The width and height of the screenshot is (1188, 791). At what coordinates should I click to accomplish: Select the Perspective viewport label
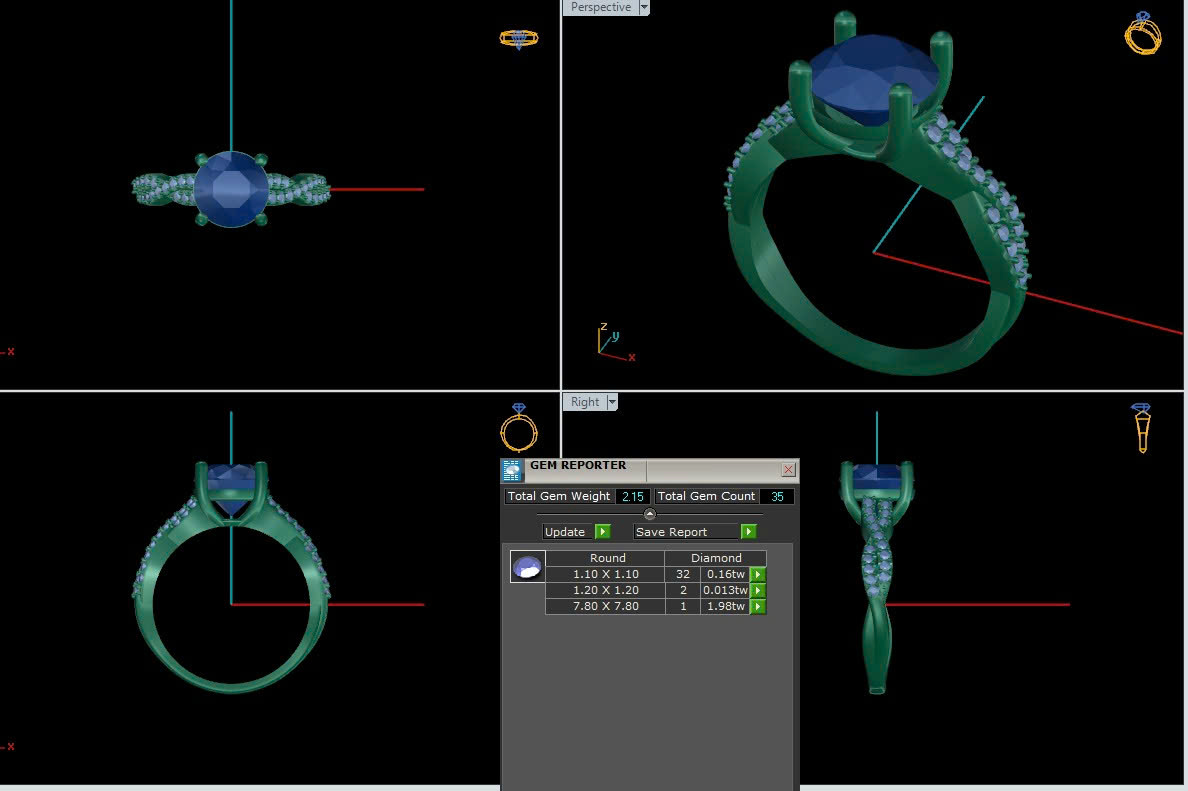(600, 7)
